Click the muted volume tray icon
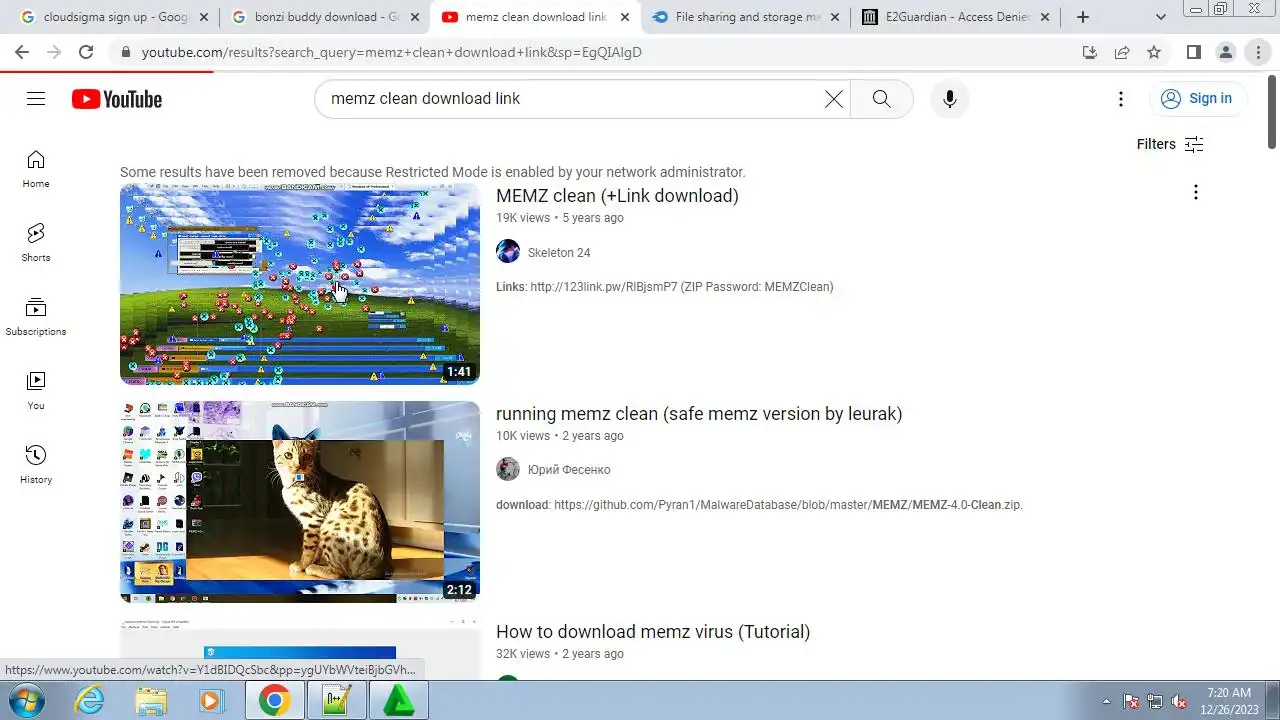Screen dimensions: 1280x720 [x=1180, y=701]
